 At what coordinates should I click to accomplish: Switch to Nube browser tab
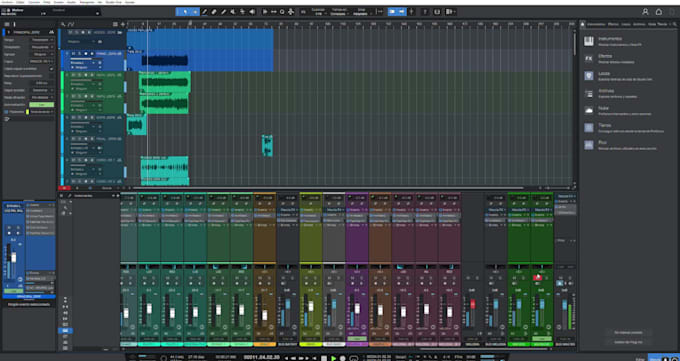click(x=652, y=24)
